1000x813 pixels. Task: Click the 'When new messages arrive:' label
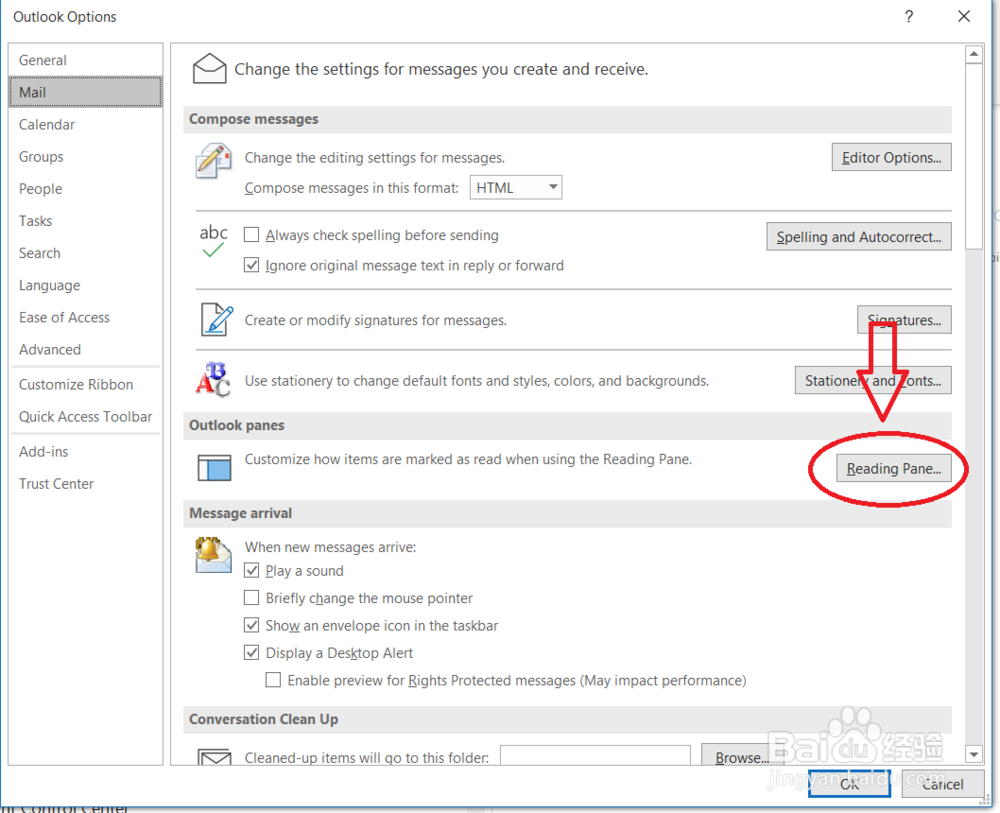330,547
